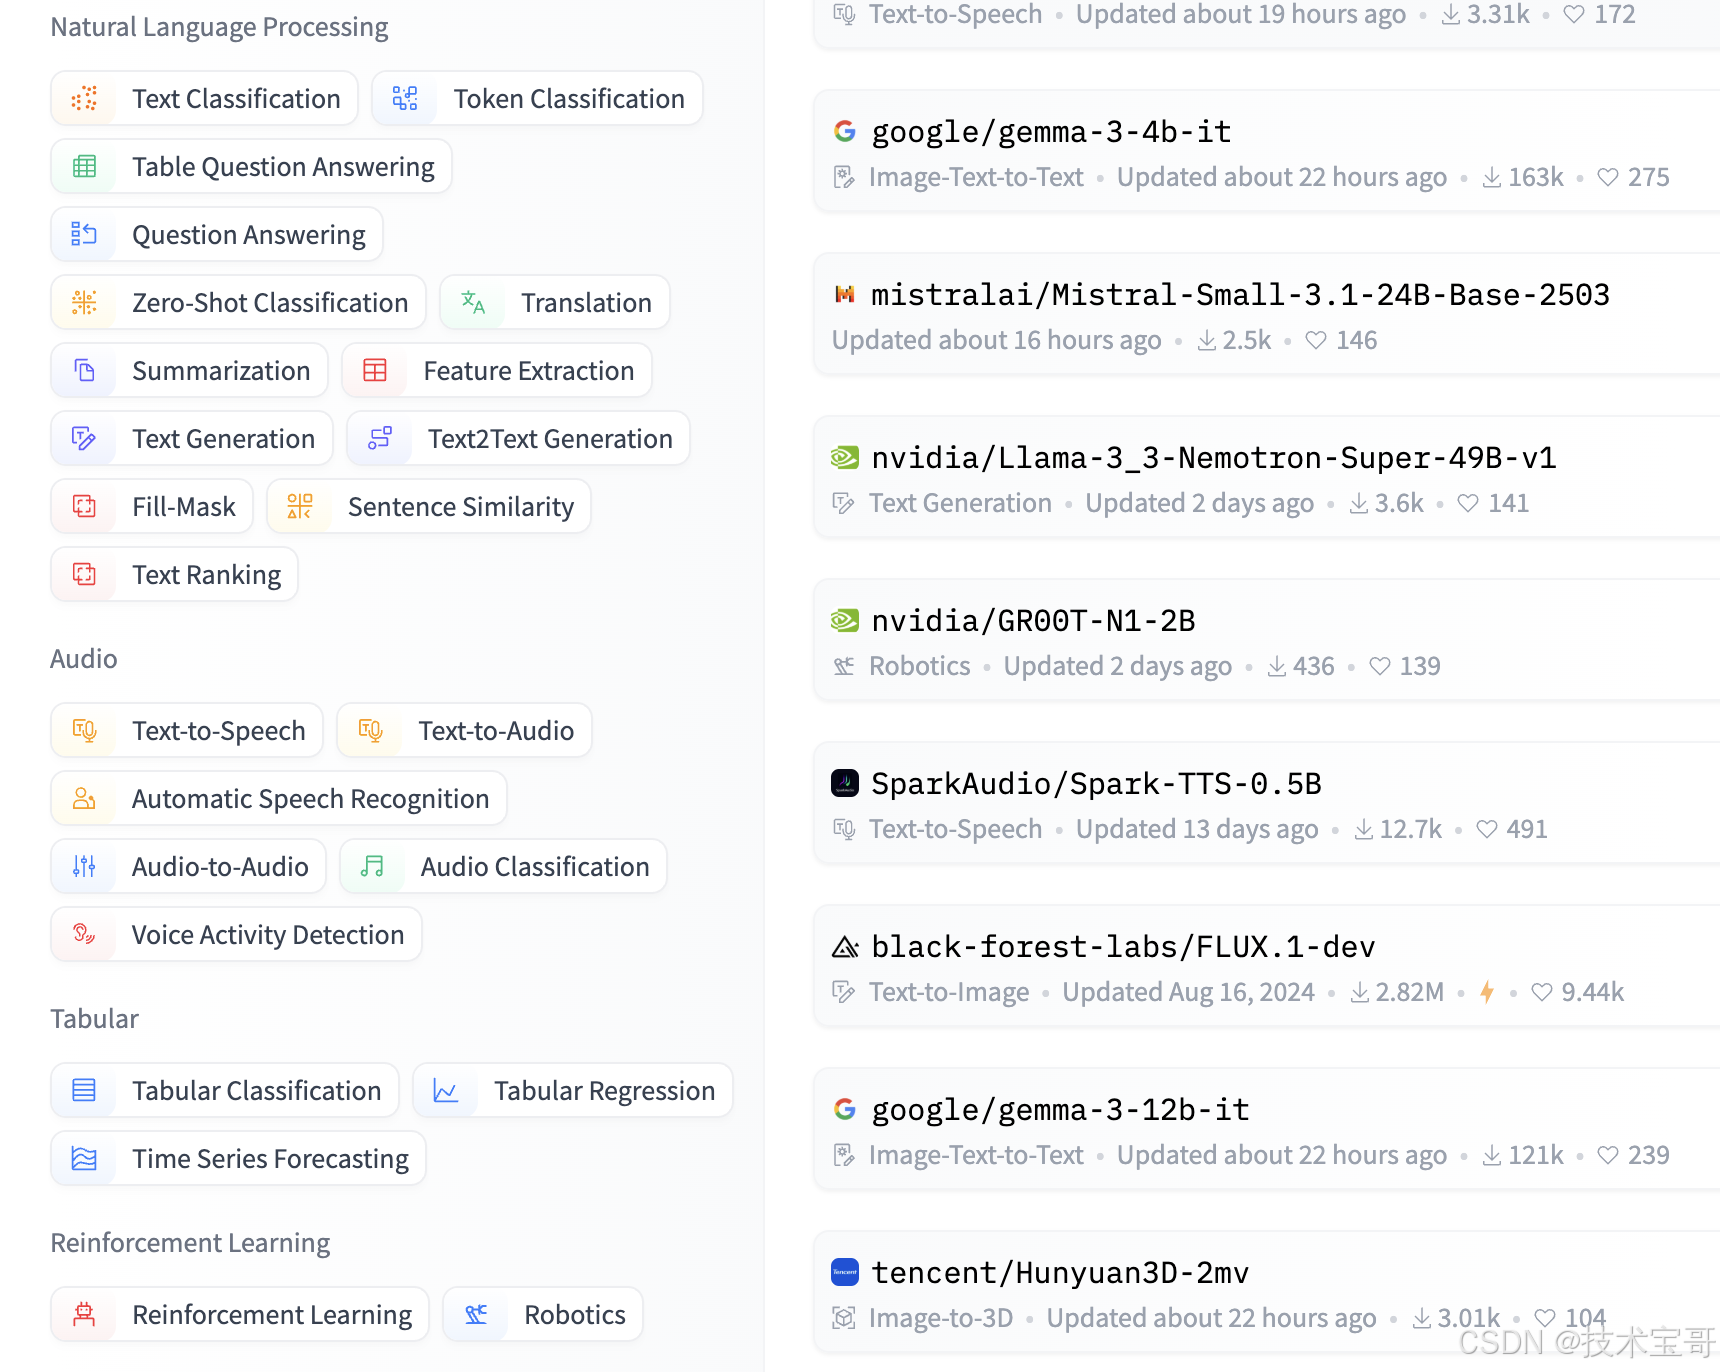
Task: Click the black-forest-labs triangle logo
Action: 845,946
